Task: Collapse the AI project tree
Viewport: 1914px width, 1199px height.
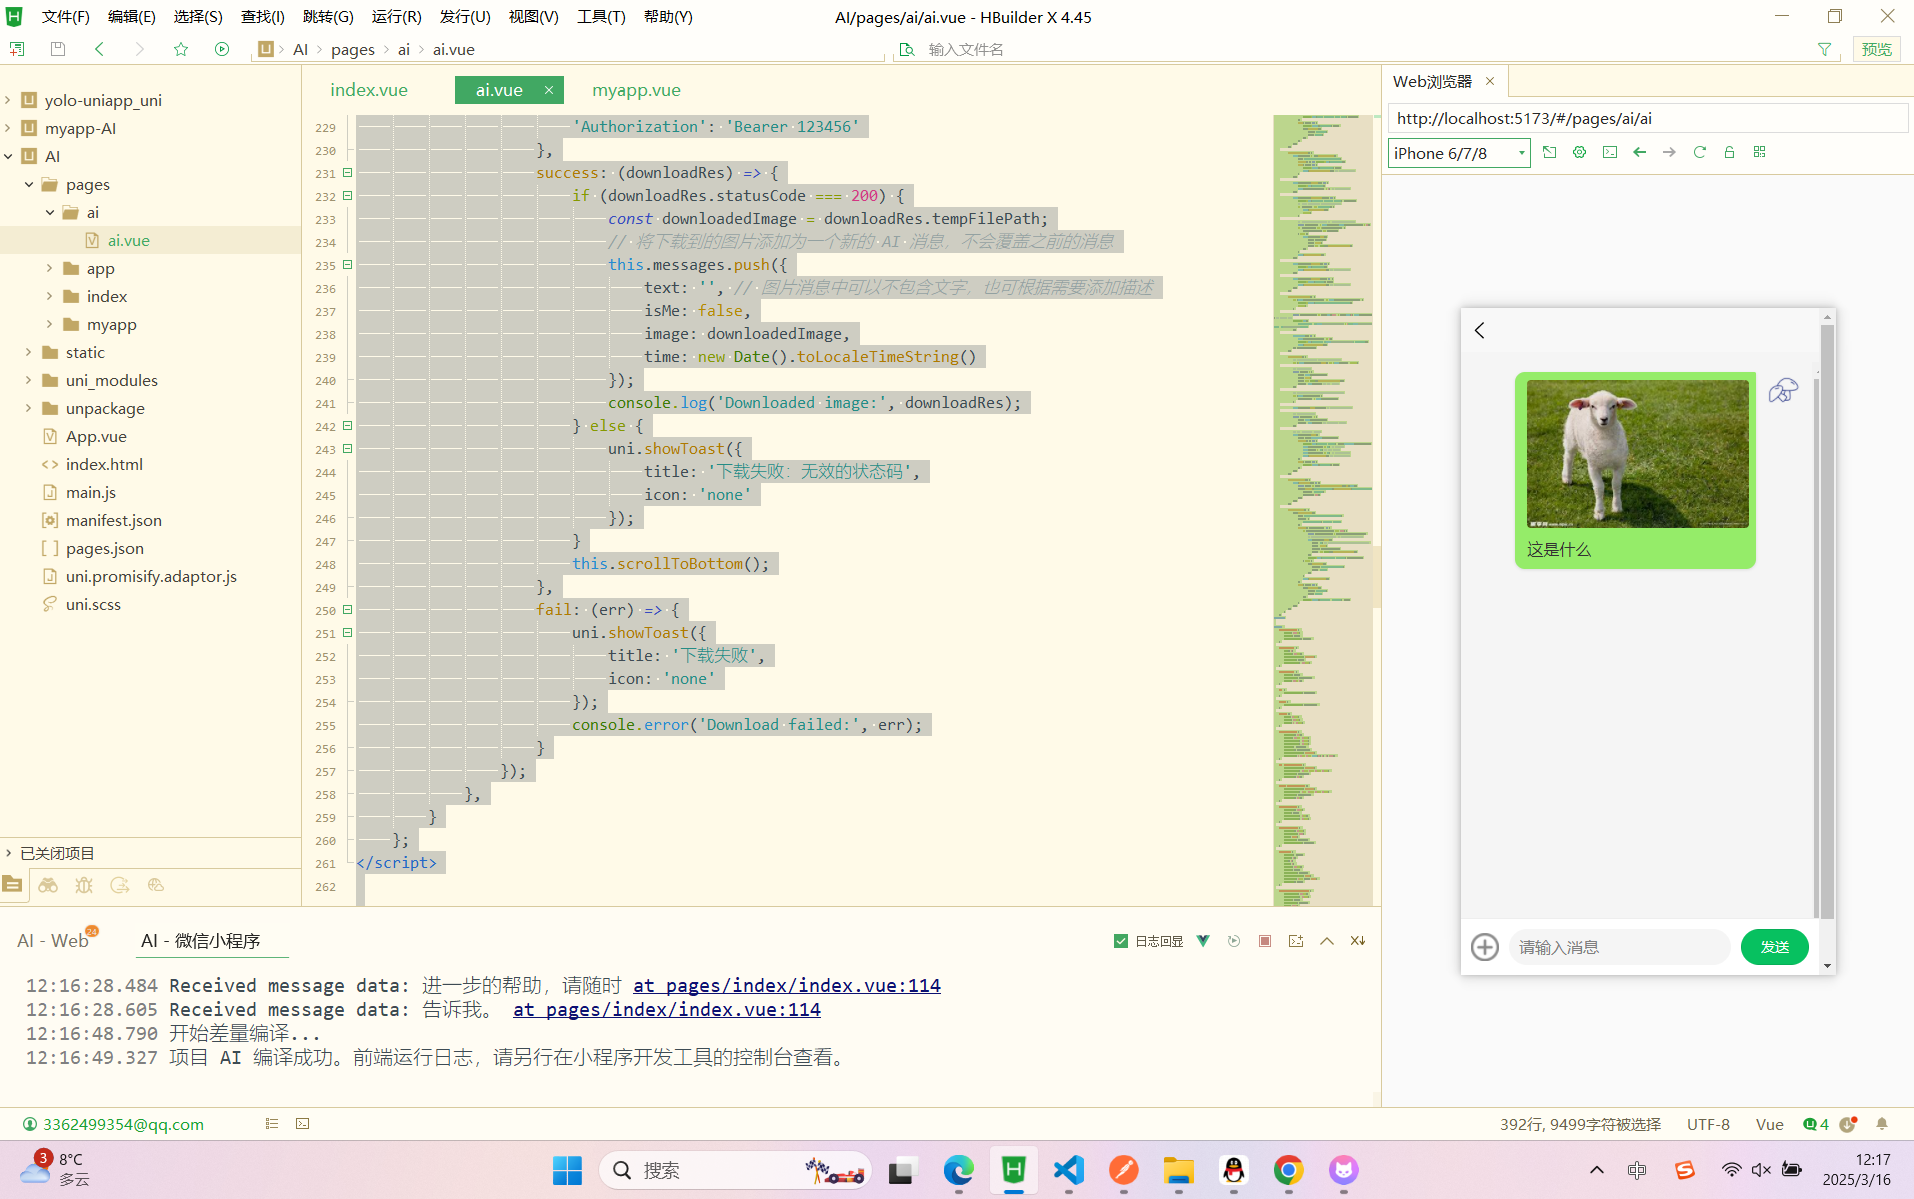Action: point(8,156)
